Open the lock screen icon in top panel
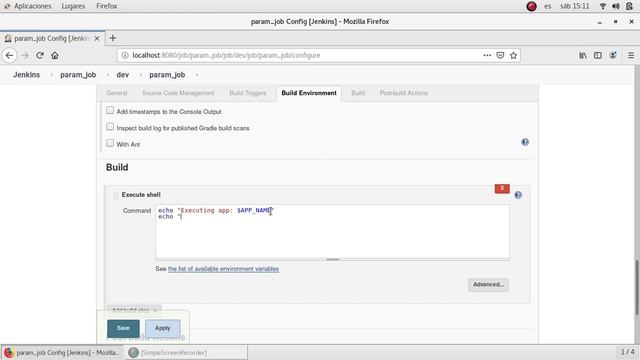 tap(629, 6)
